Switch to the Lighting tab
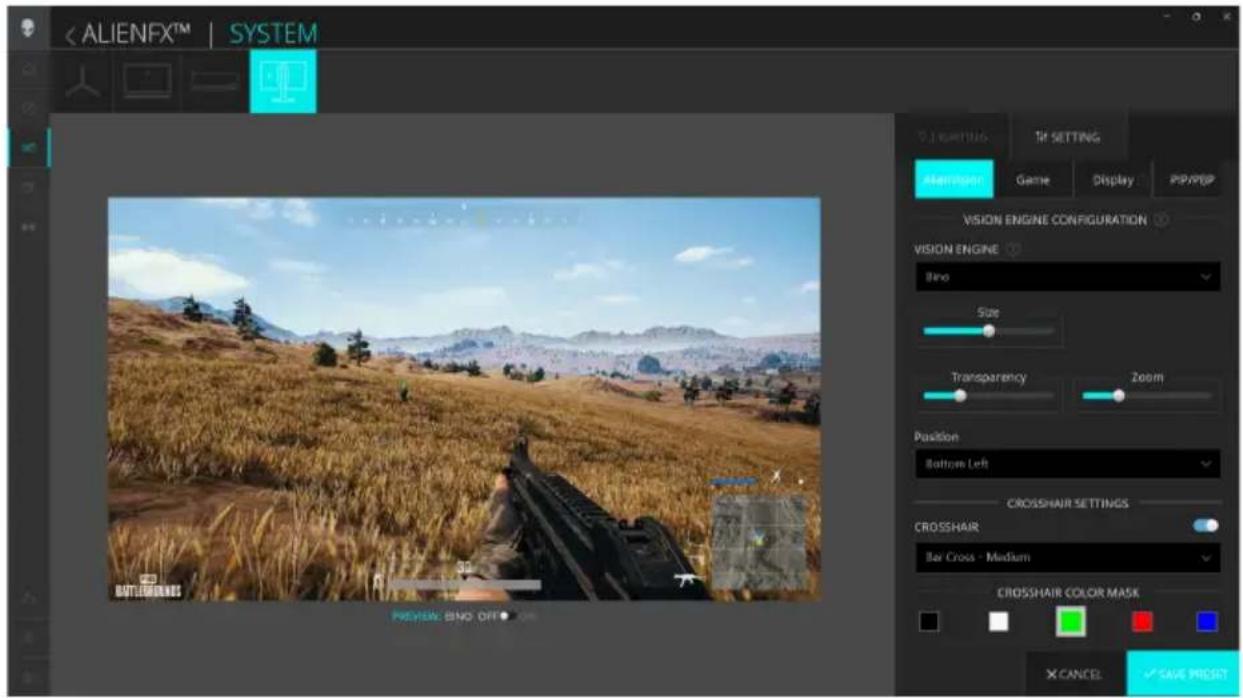The image size is (1243, 698). pyautogui.click(x=954, y=137)
